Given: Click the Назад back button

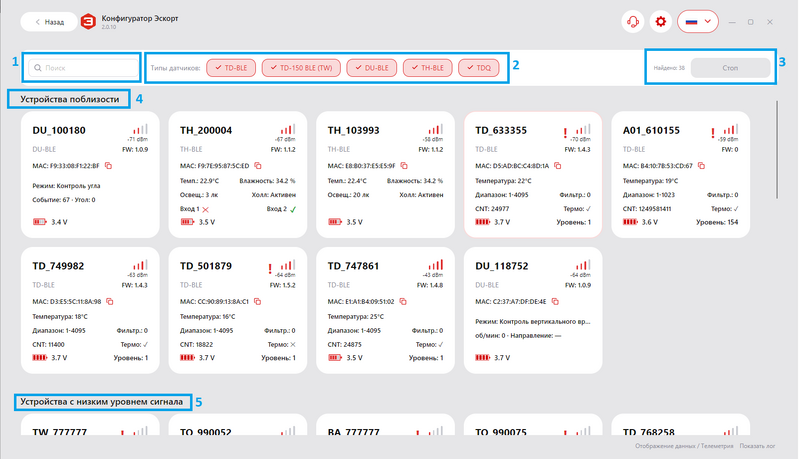Looking at the screenshot, I should [49, 22].
